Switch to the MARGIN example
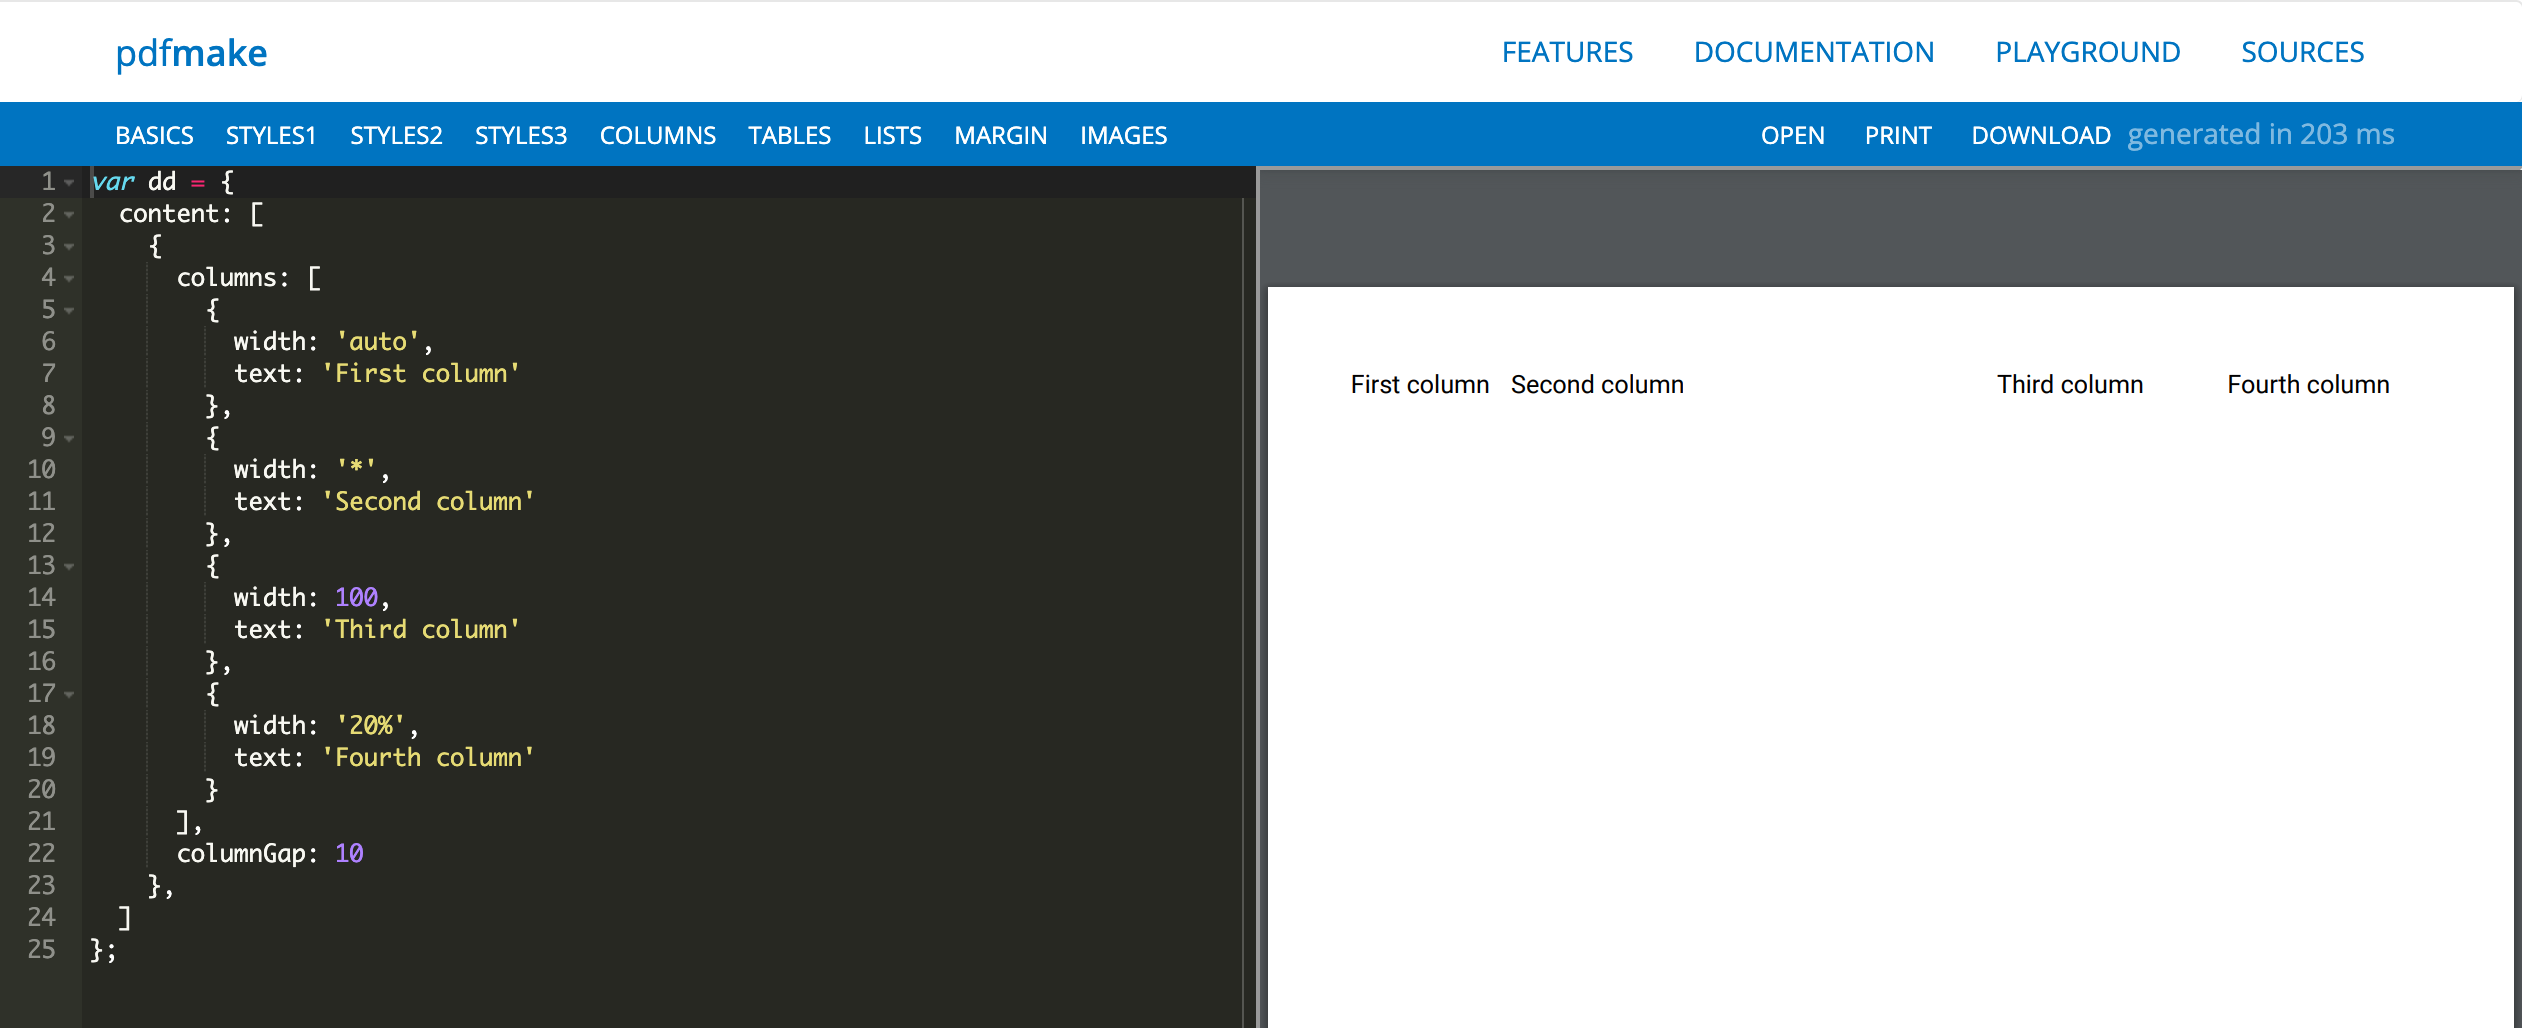 tap(1000, 135)
